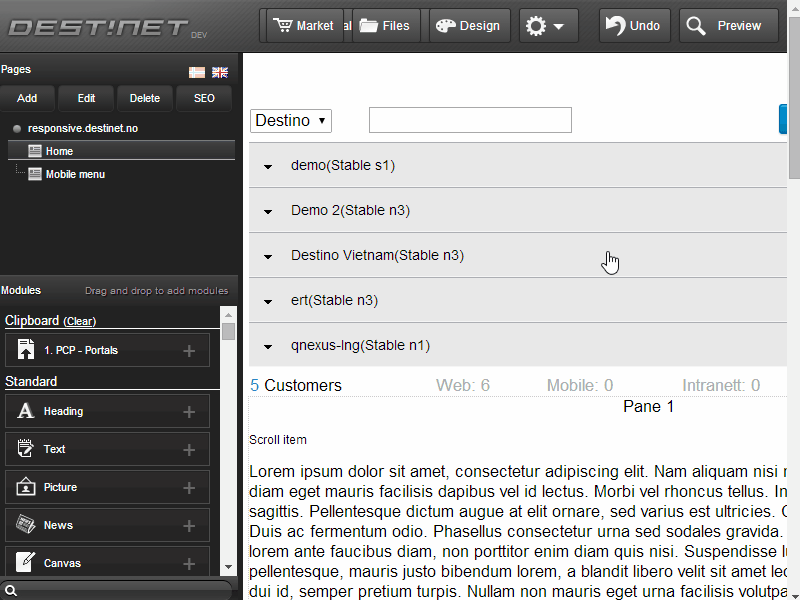Open the Destino dropdown selector
Screen dimensions: 800x600
[x=290, y=120]
